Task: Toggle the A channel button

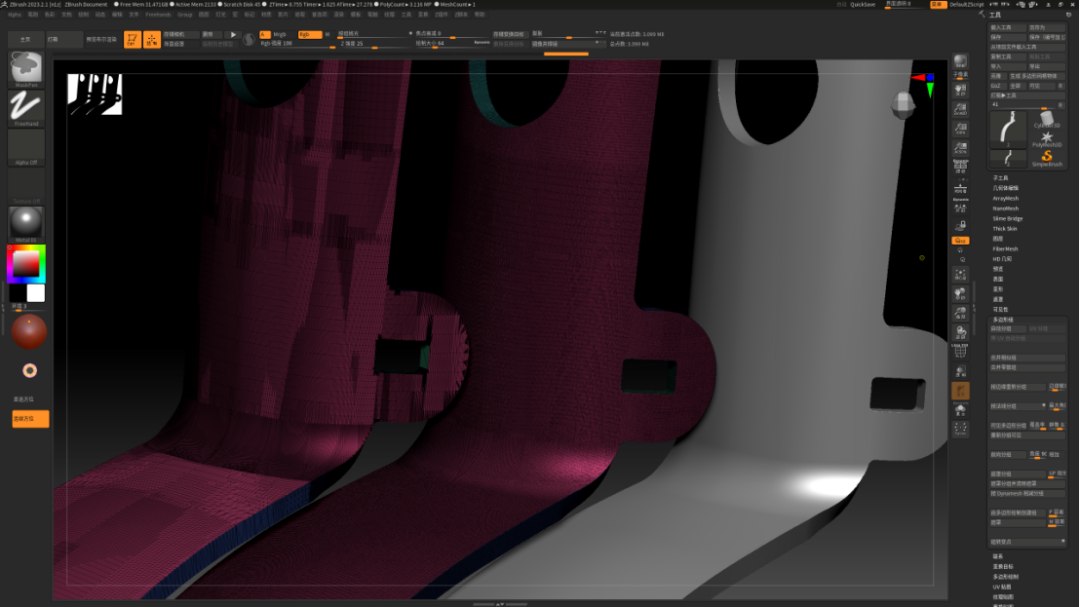Action: click(x=264, y=34)
